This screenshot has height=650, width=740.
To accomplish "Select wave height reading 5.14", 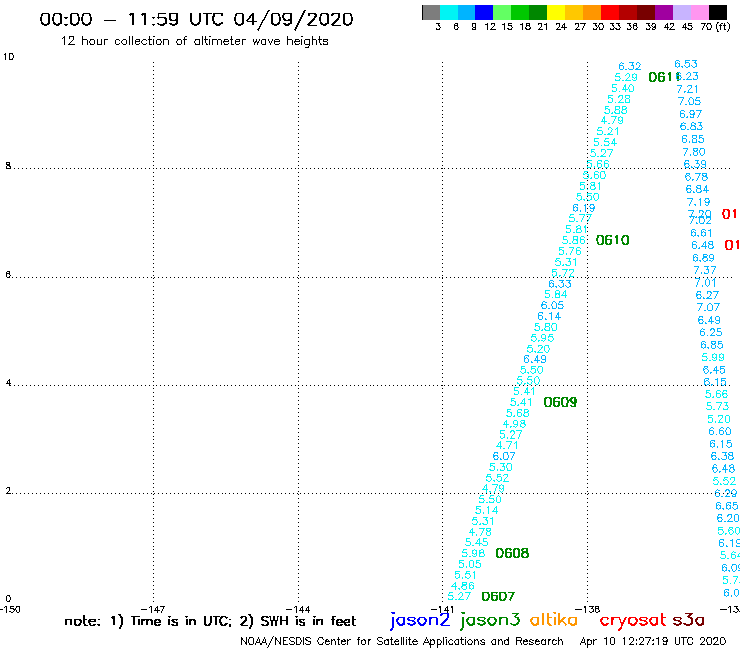I will point(487,510).
